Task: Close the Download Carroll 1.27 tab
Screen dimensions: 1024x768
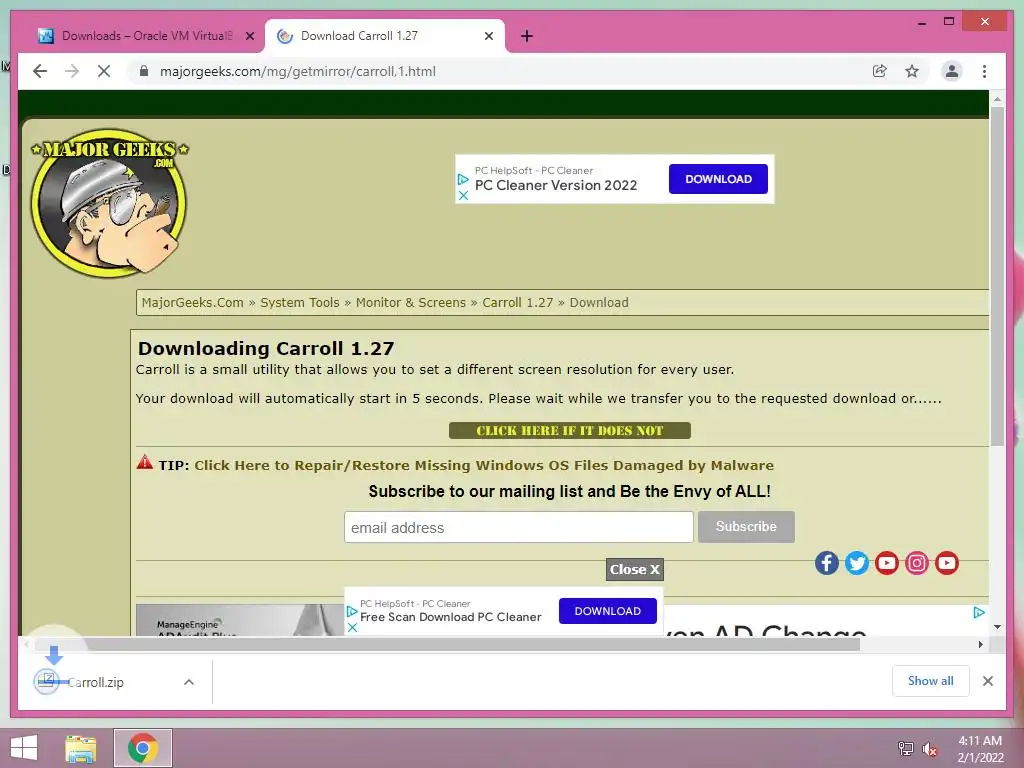Action: pos(488,36)
